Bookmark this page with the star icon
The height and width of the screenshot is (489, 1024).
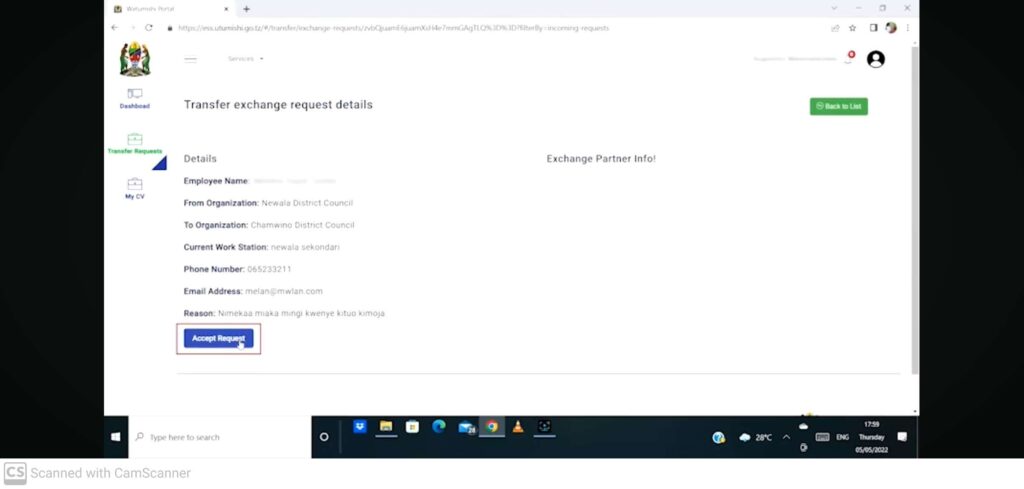tap(853, 28)
